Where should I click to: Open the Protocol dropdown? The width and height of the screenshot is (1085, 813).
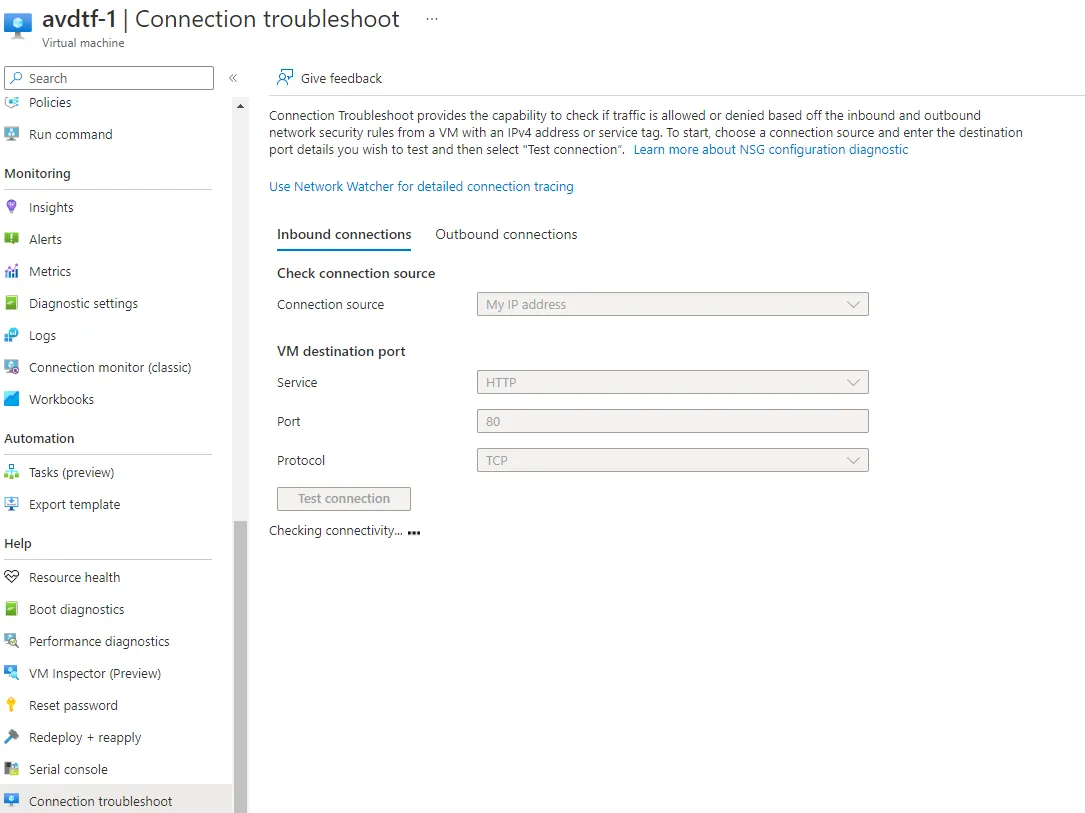[672, 460]
